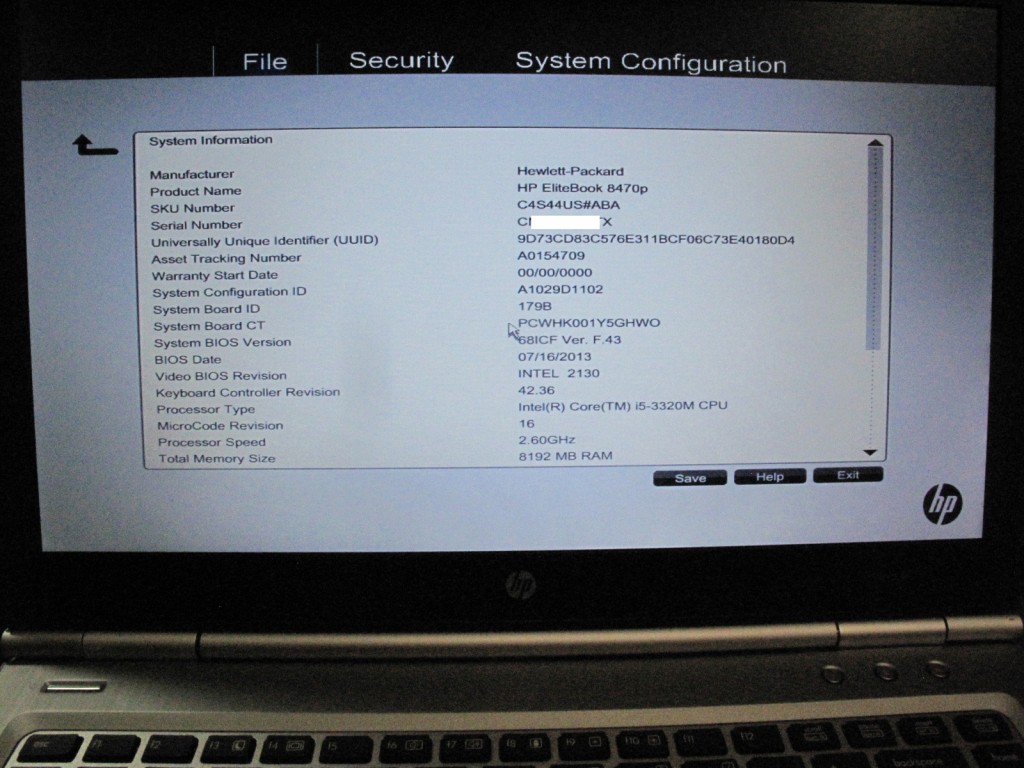Click the C4S44US#ABA value

pyautogui.click(x=568, y=205)
